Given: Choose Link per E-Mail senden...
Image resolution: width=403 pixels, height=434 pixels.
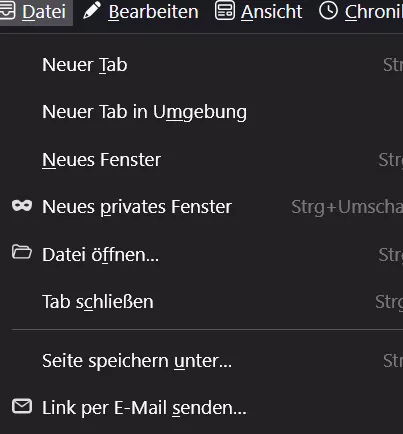Looking at the screenshot, I should (203, 408).
